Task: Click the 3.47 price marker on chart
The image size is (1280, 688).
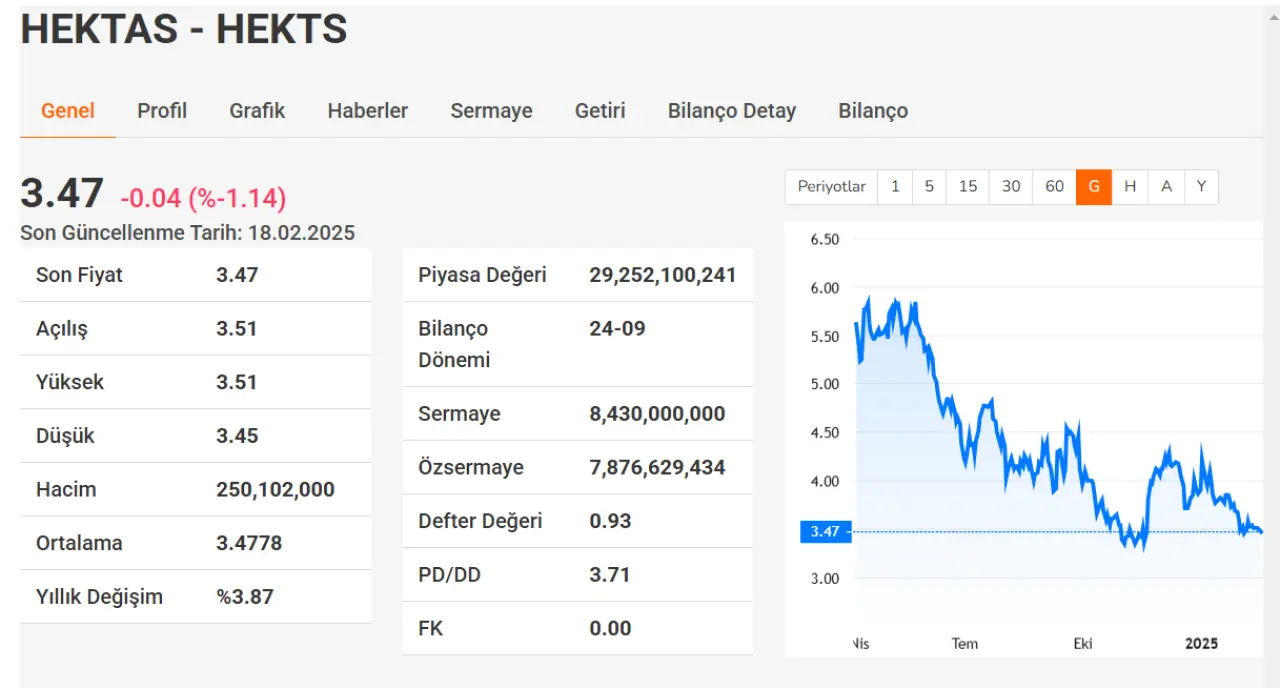Action: coord(825,532)
